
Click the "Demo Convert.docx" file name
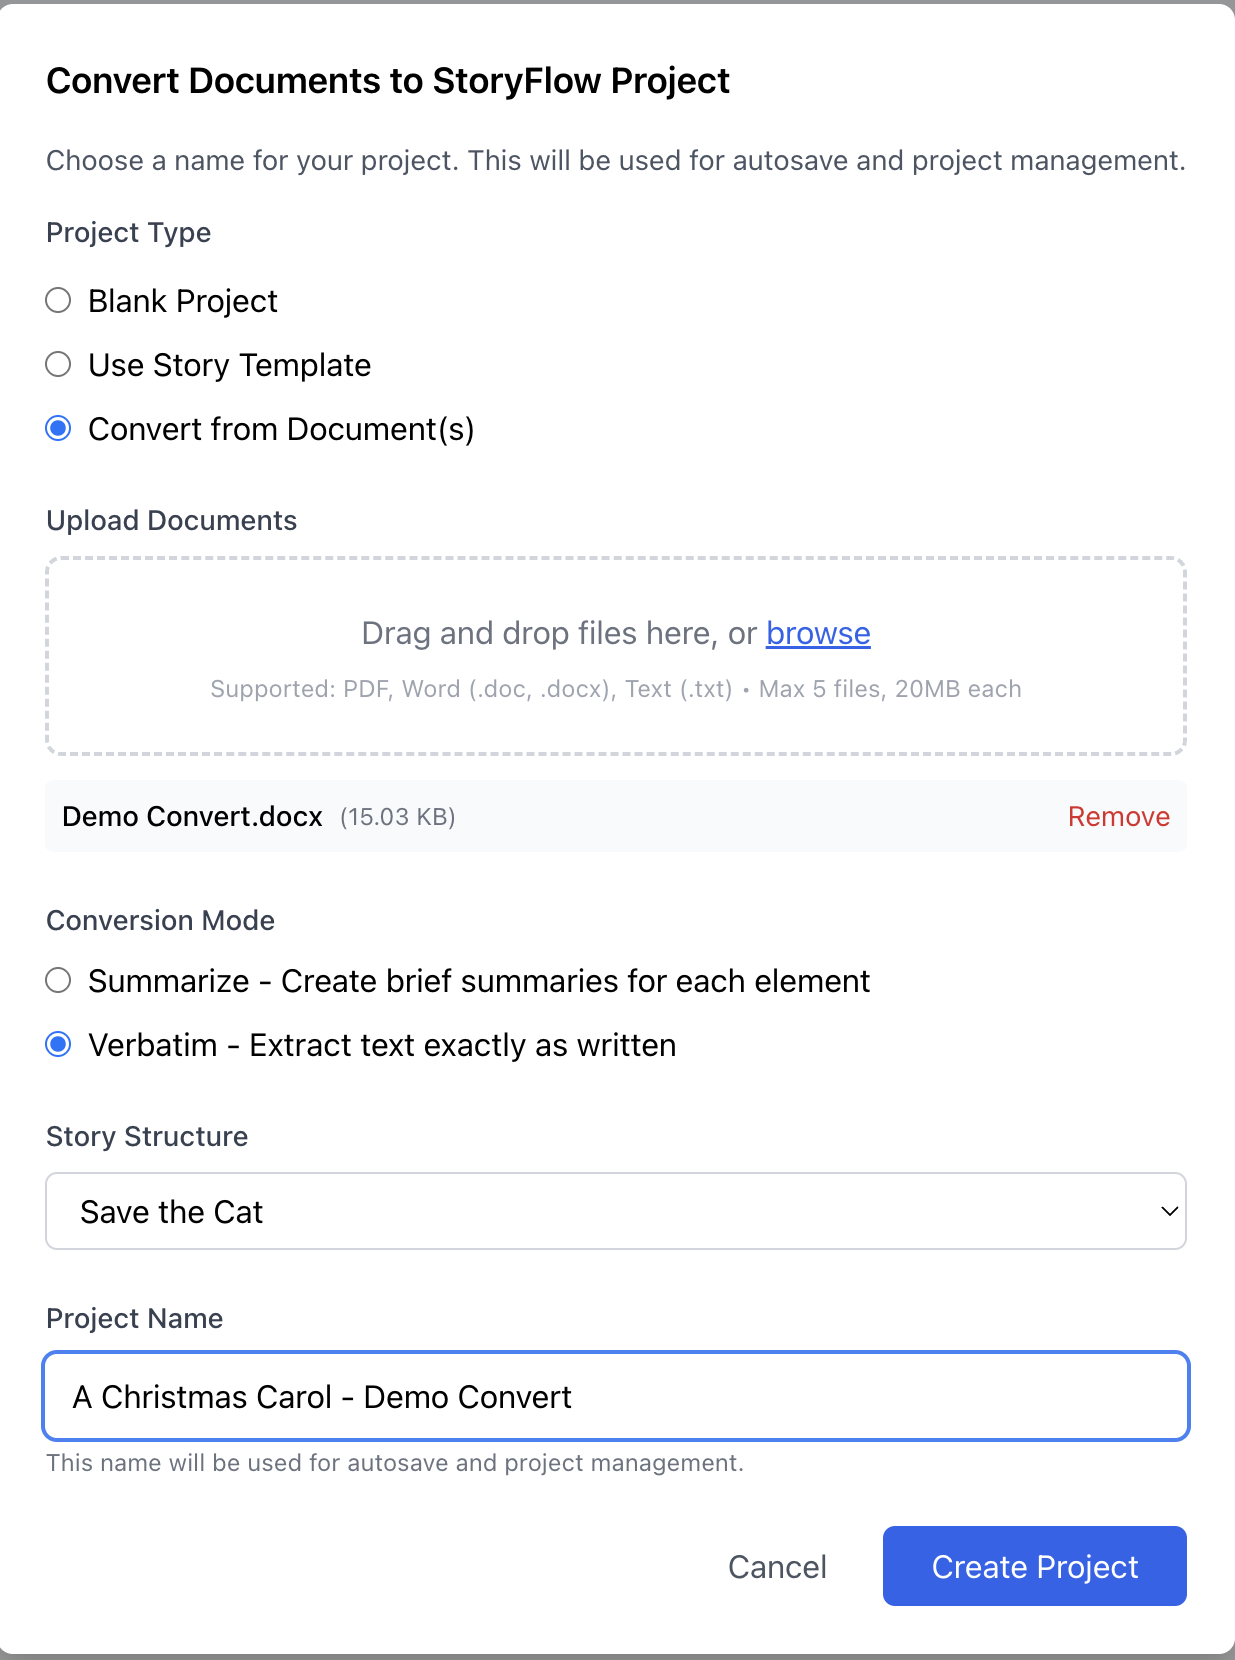[192, 816]
